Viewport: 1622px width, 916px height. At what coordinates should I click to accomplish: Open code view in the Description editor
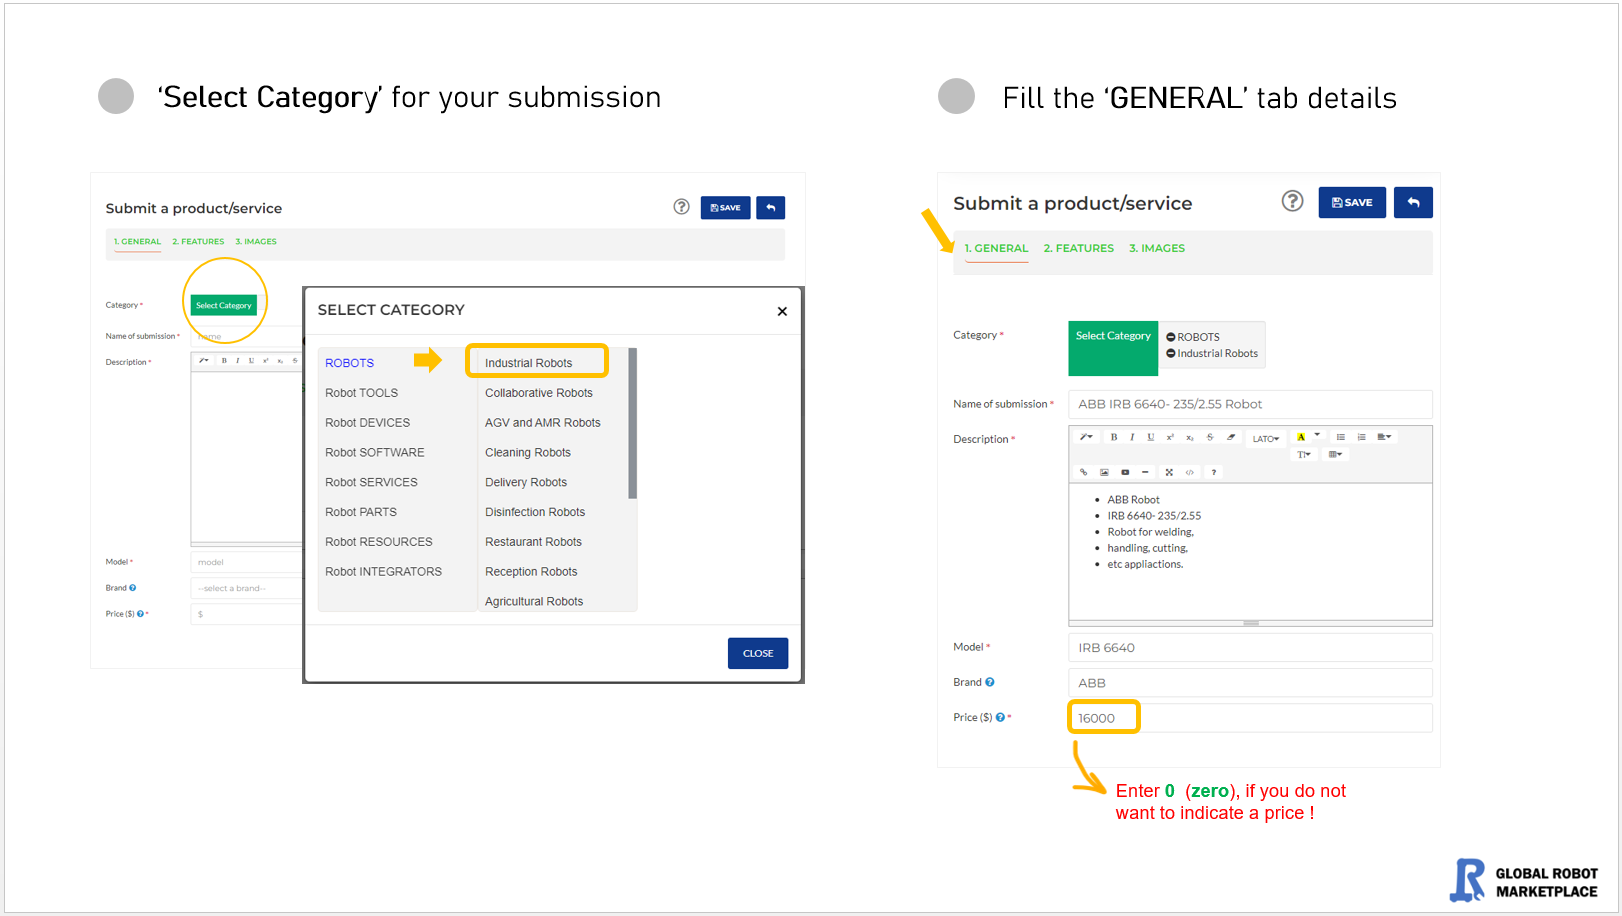(1190, 472)
